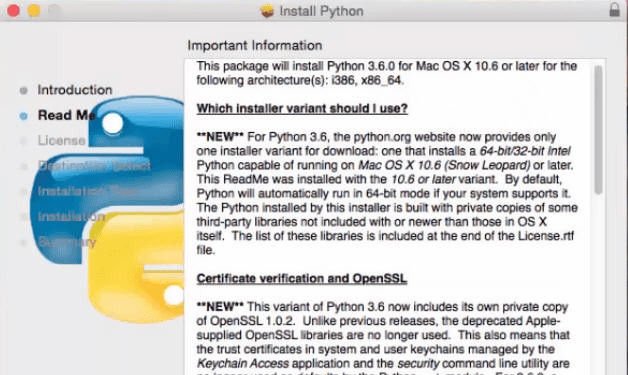Select the Destination Select step
Image resolution: width=628 pixels, height=375 pixels.
94,165
